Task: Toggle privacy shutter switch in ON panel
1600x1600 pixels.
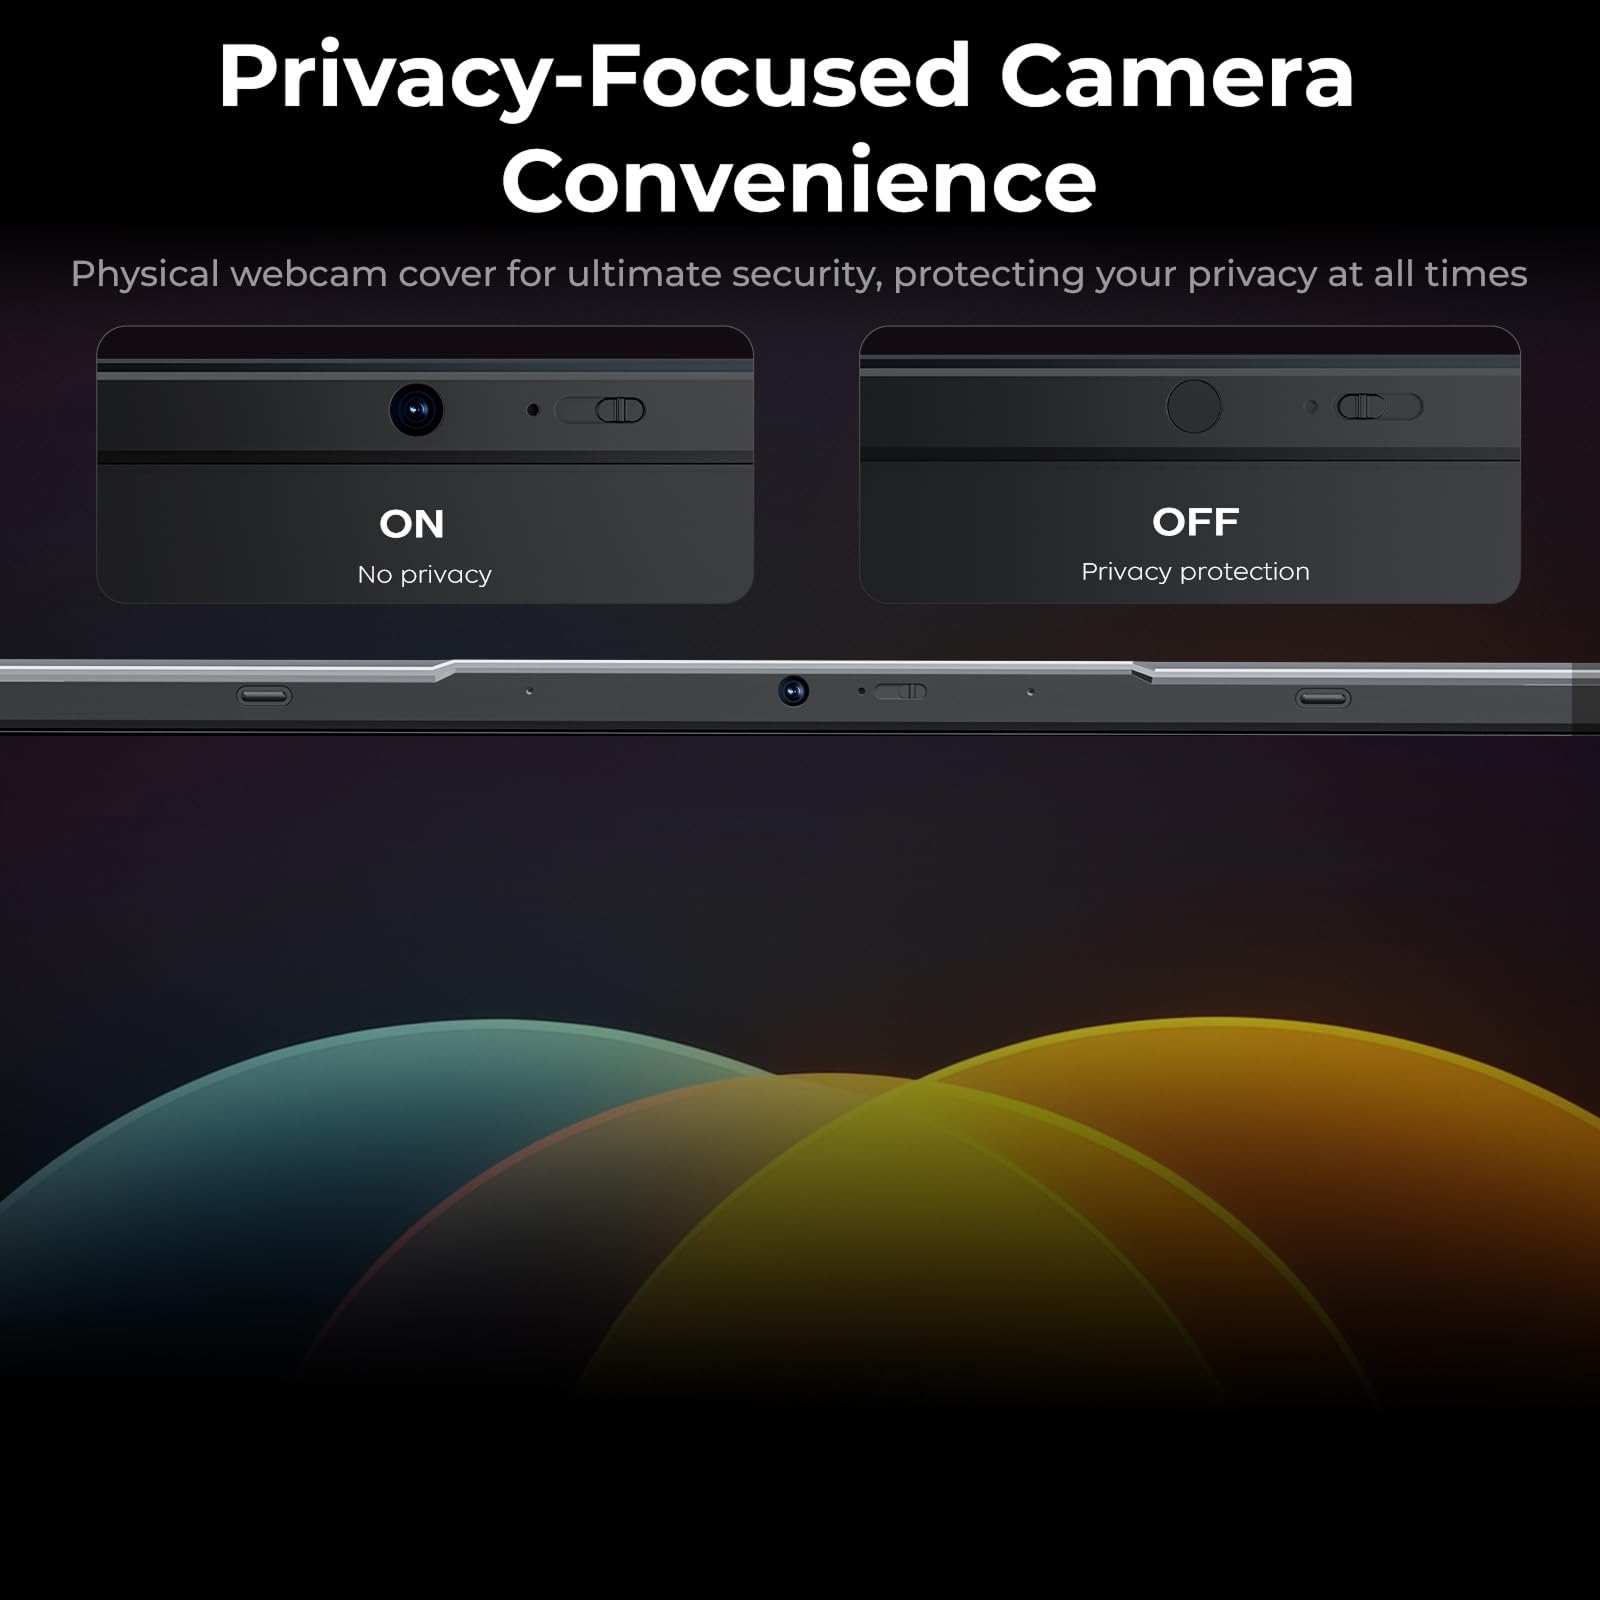Action: (x=601, y=410)
